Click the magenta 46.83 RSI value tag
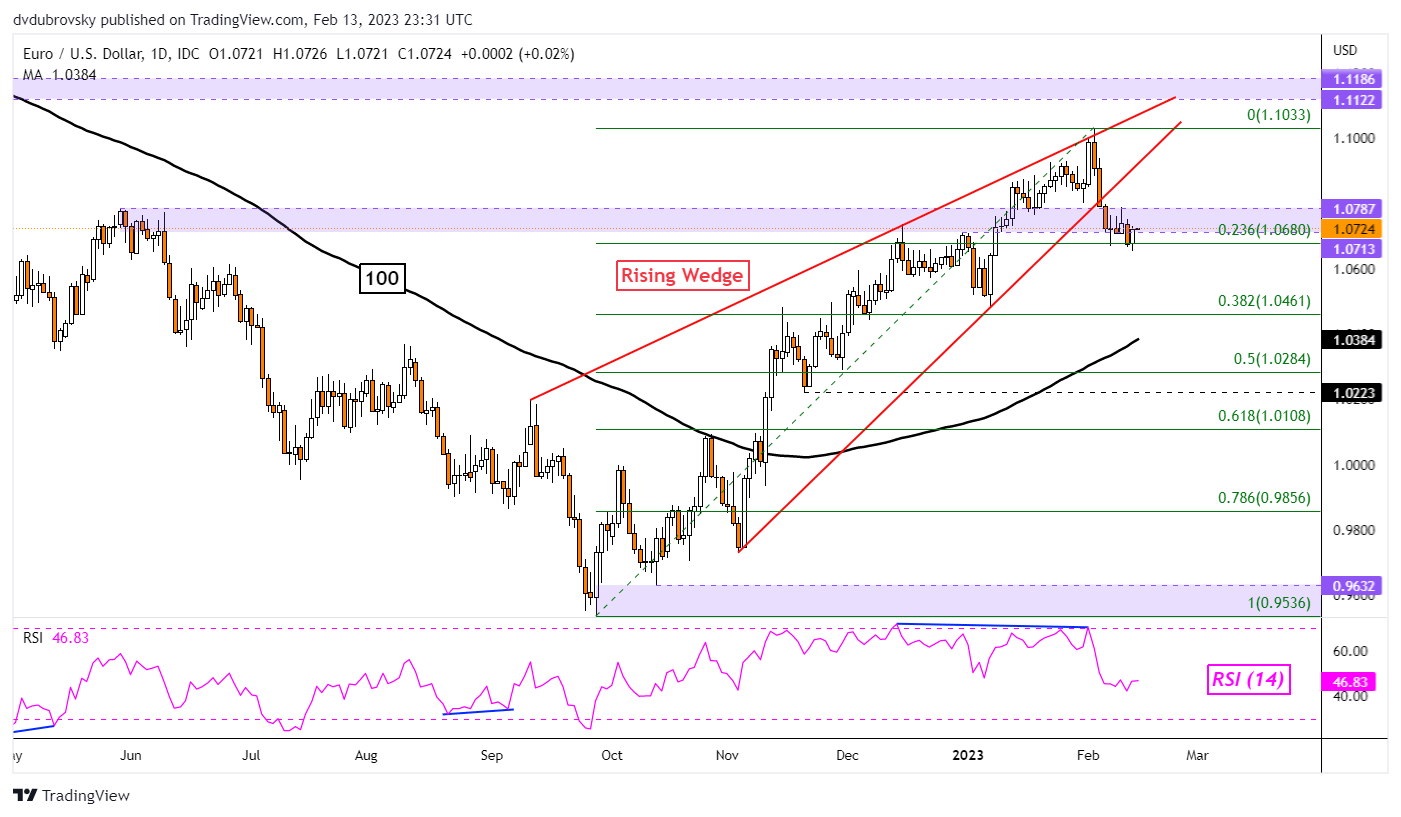Image resolution: width=1401 pixels, height=817 pixels. [1351, 679]
